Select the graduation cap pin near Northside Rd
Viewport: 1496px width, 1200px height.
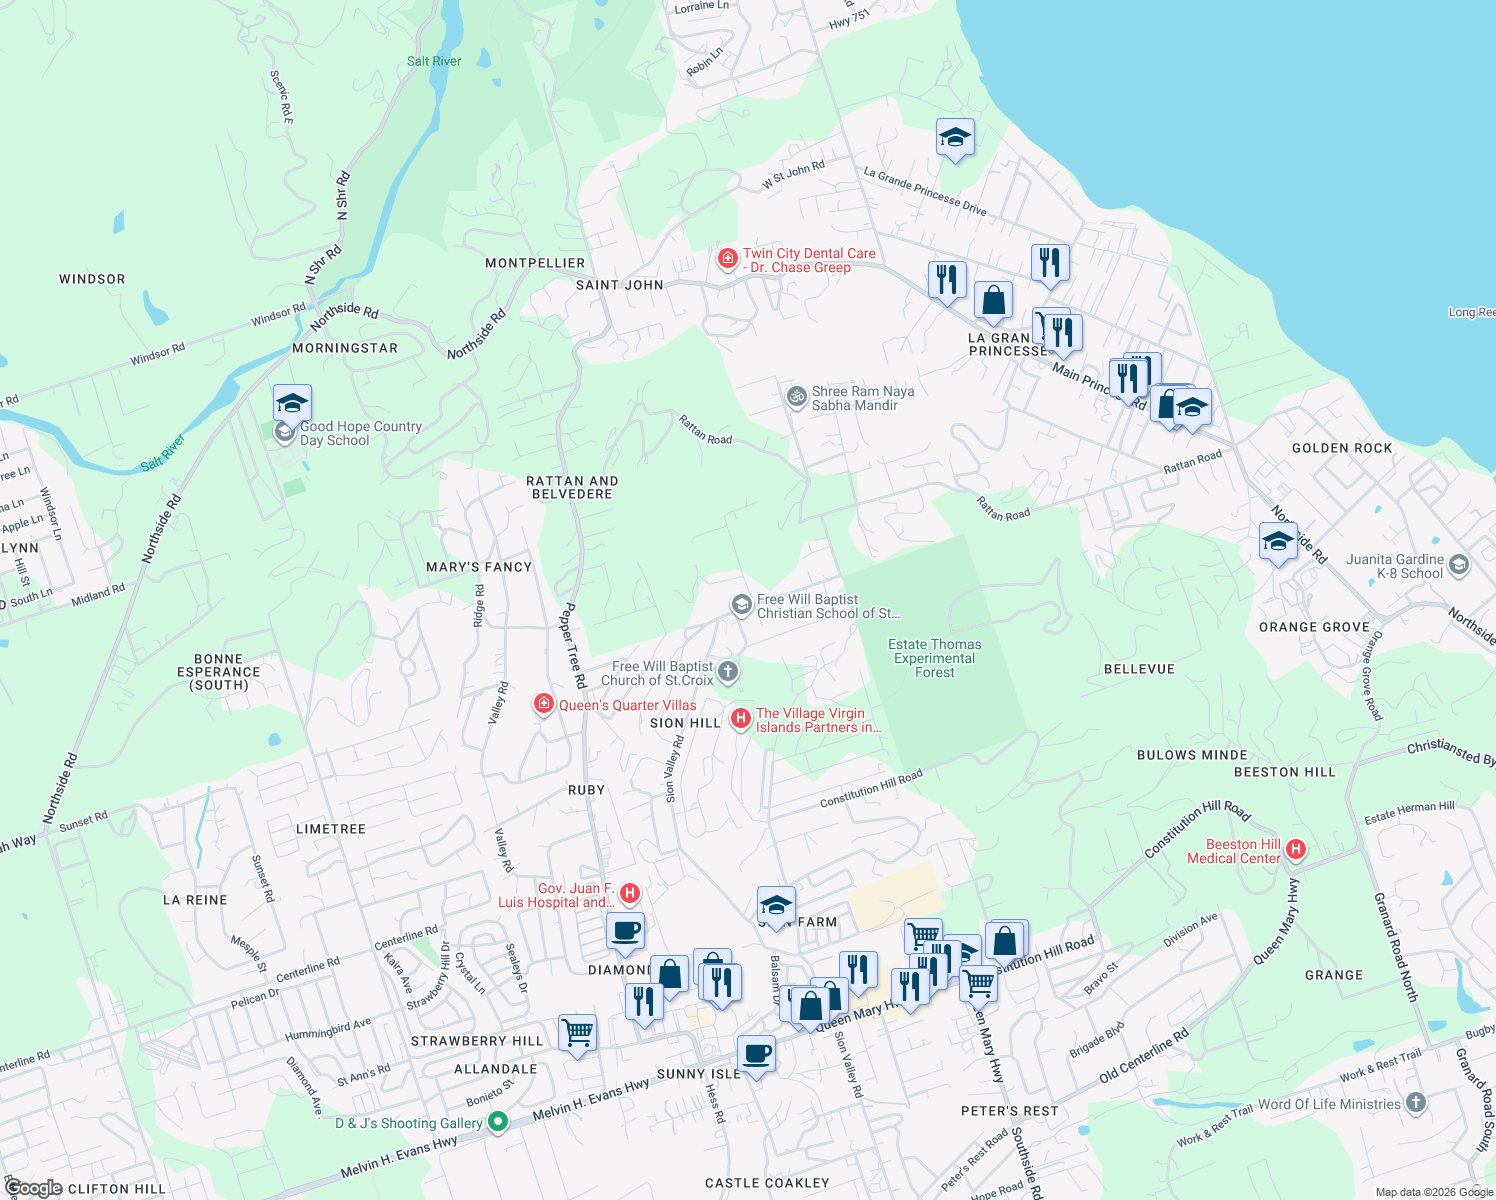click(x=1279, y=540)
